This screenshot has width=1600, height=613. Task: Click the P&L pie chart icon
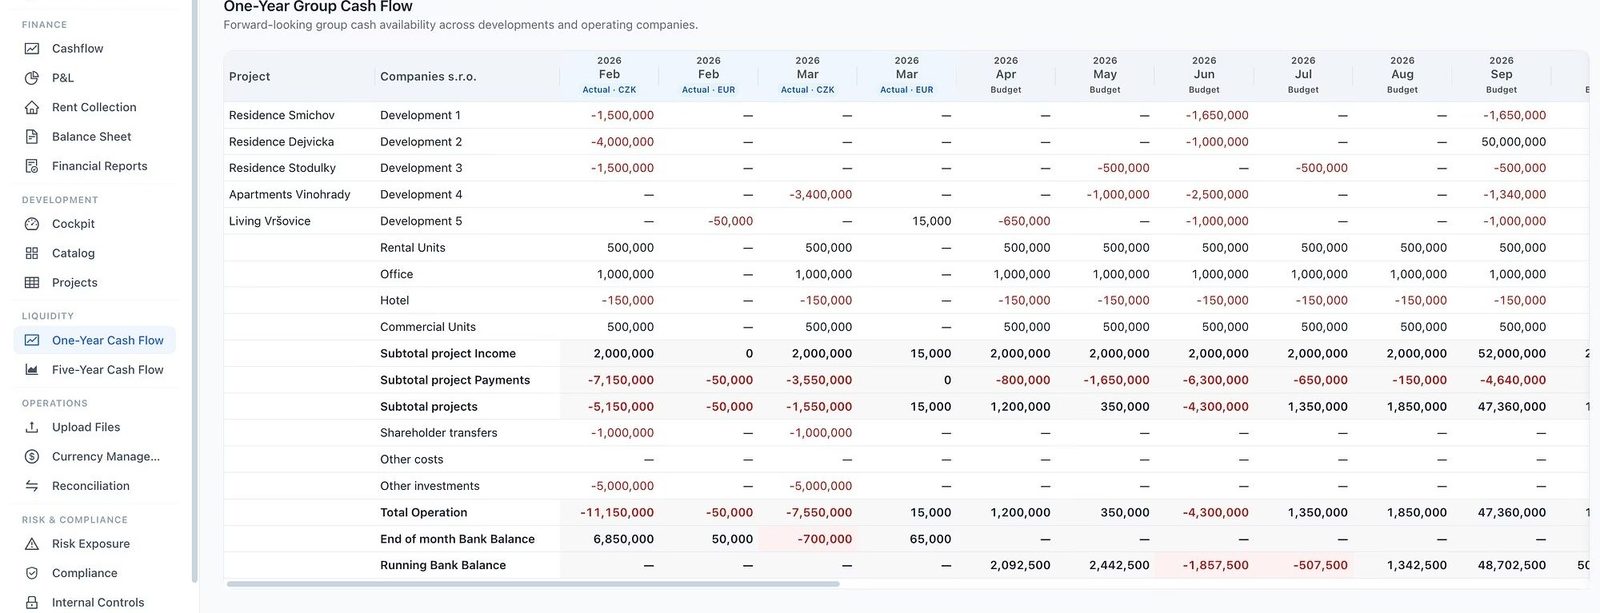click(x=32, y=78)
